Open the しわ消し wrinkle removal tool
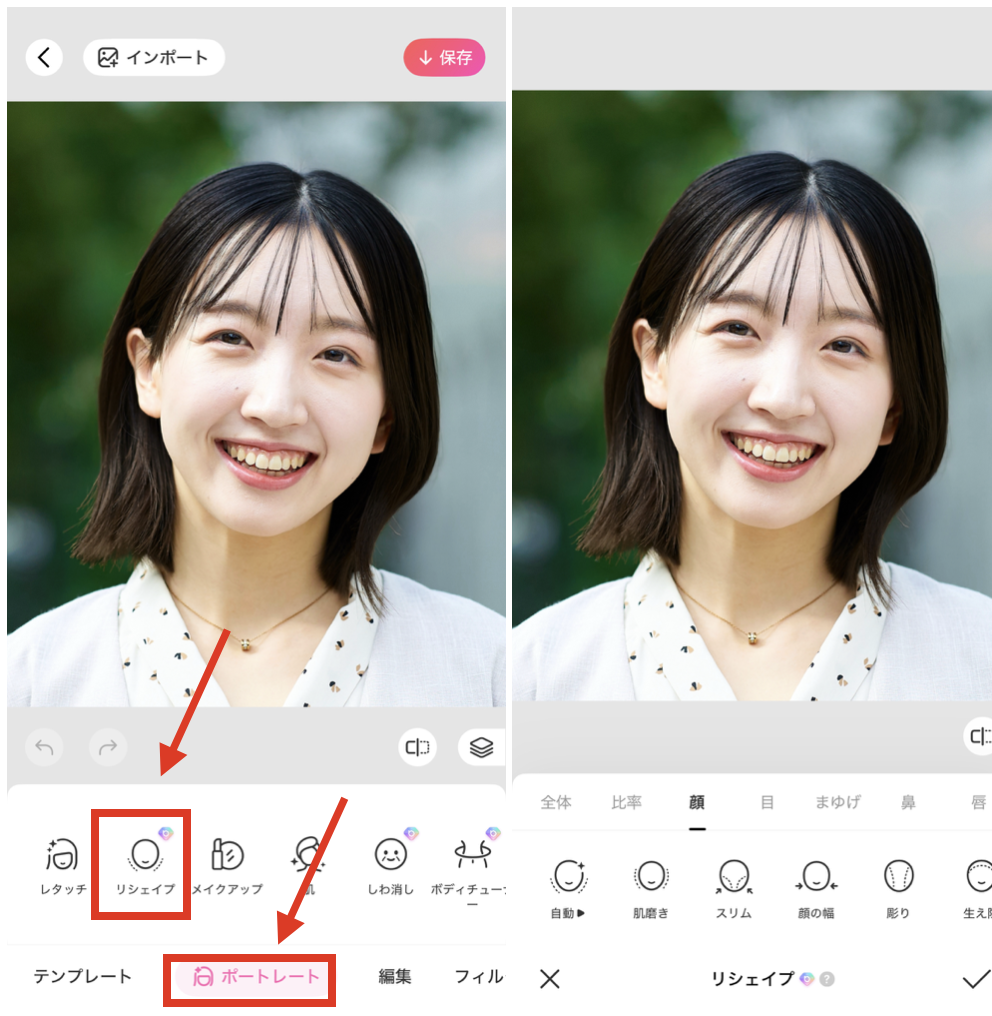The height and width of the screenshot is (1016, 992). (390, 865)
